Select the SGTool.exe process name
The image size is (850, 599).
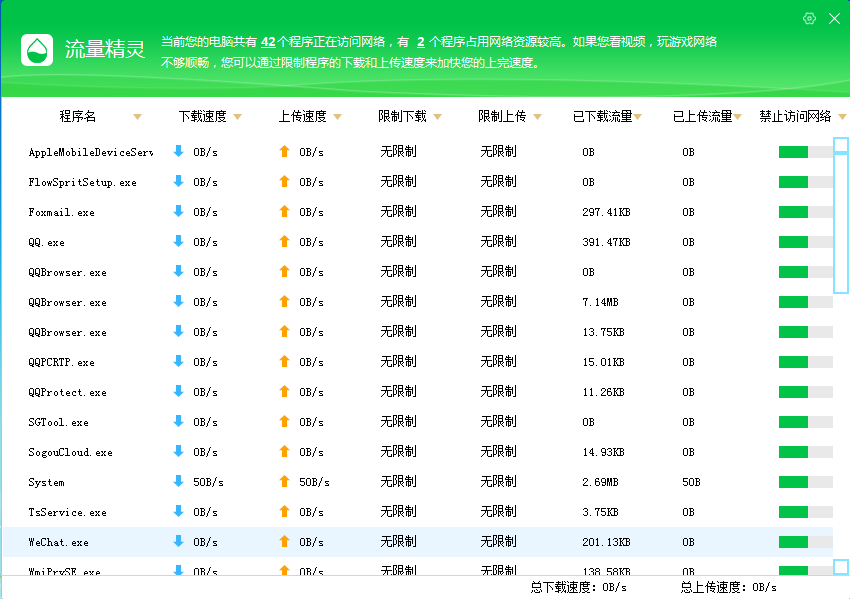[x=59, y=422]
